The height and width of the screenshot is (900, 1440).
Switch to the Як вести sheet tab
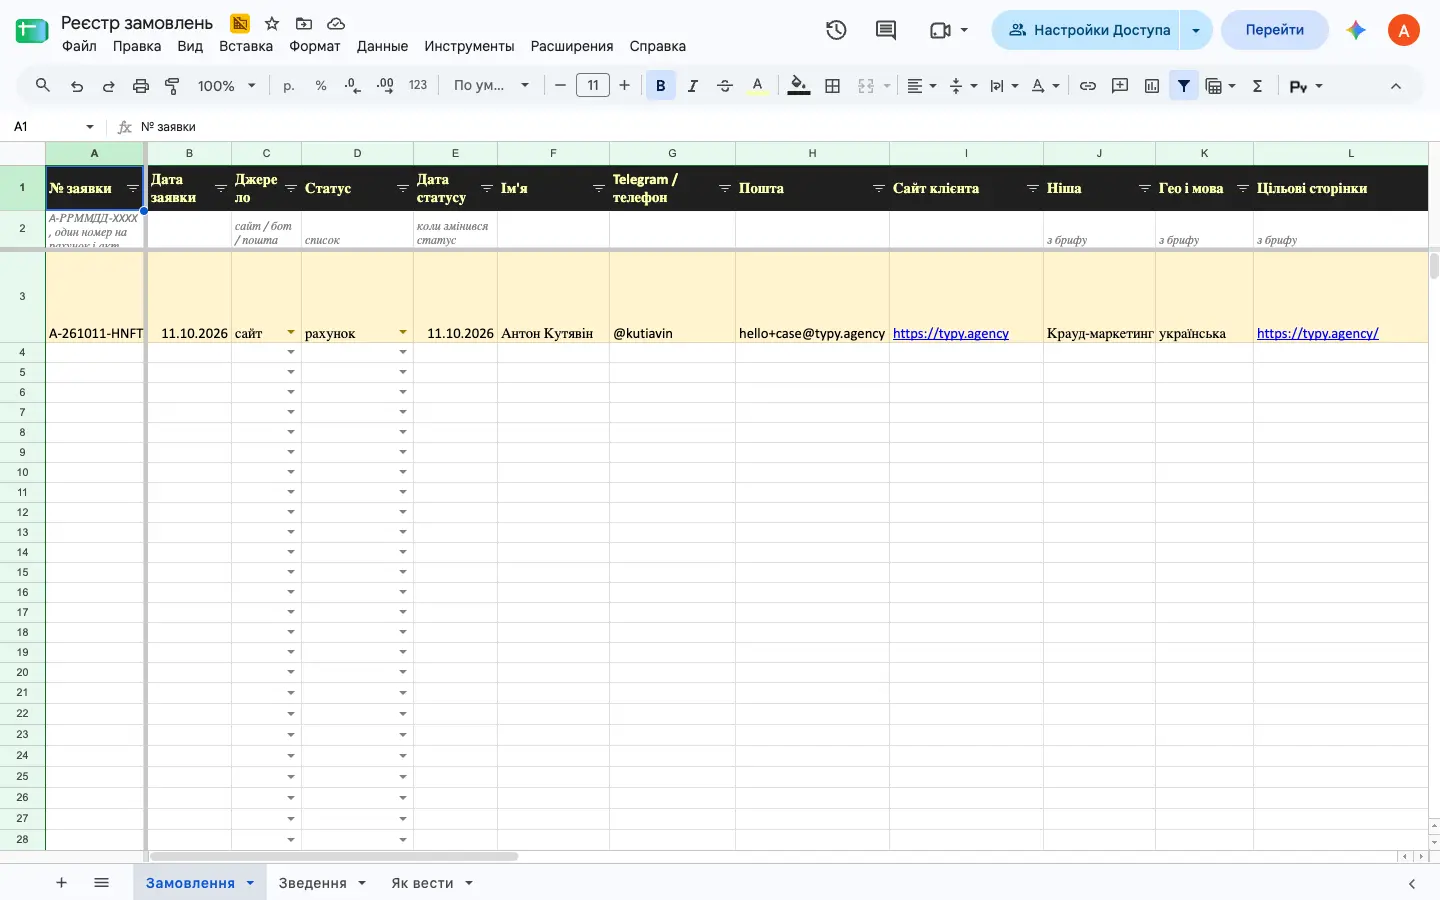[x=431, y=883]
